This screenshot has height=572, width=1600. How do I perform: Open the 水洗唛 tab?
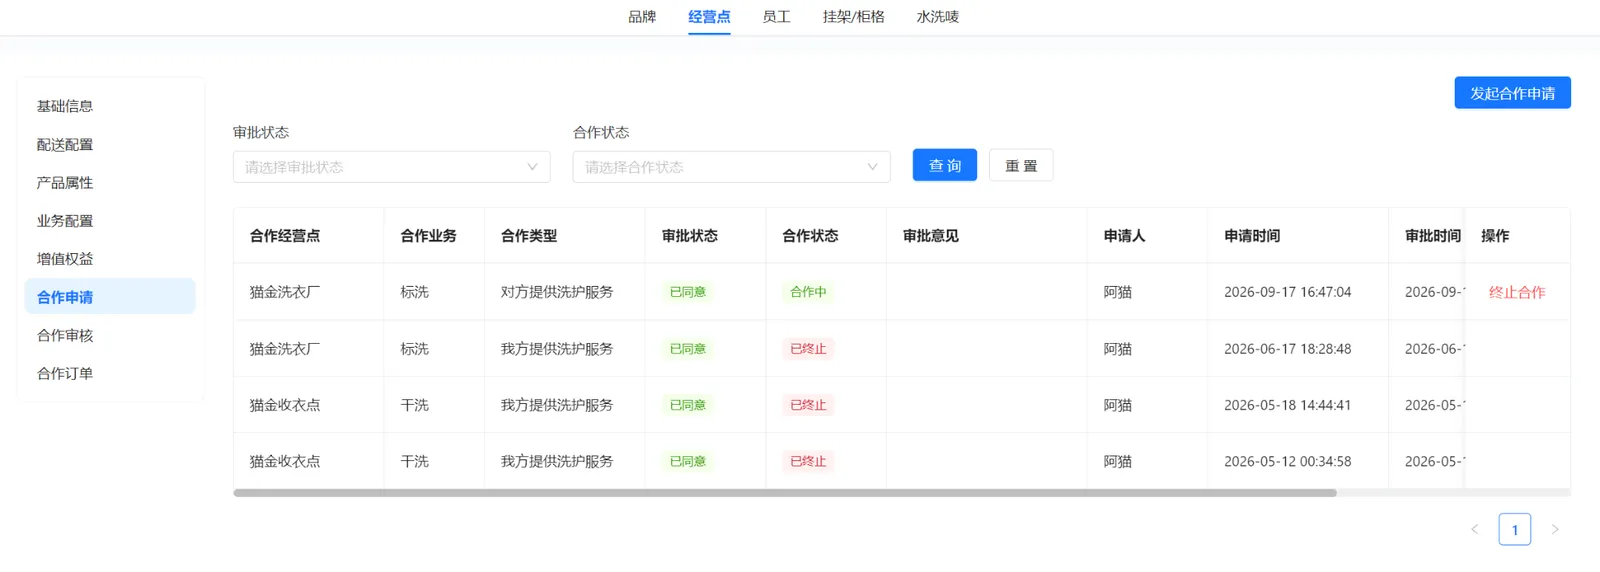937,17
